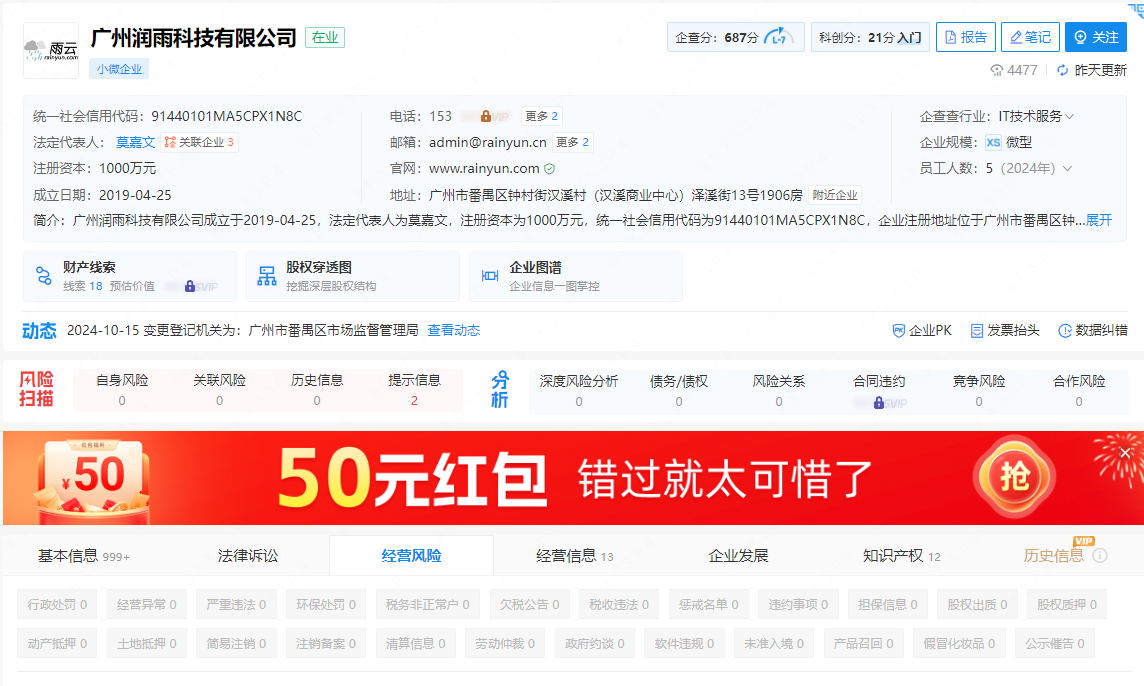Image resolution: width=1144 pixels, height=686 pixels.
Task: Click the 关注 follow button
Action: [x=1096, y=37]
